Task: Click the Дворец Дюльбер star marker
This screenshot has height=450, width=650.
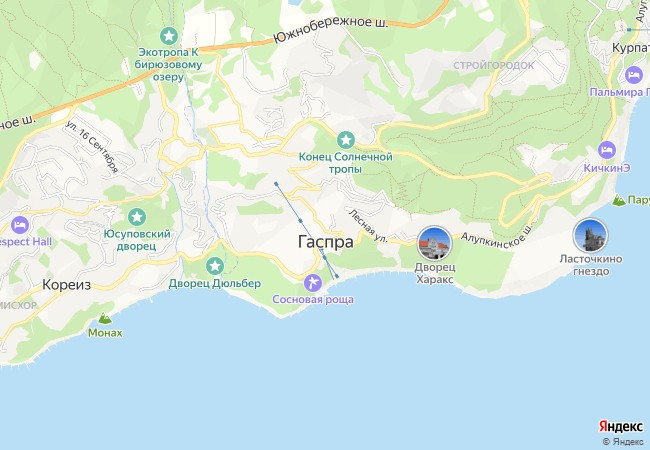Action: coord(215,266)
